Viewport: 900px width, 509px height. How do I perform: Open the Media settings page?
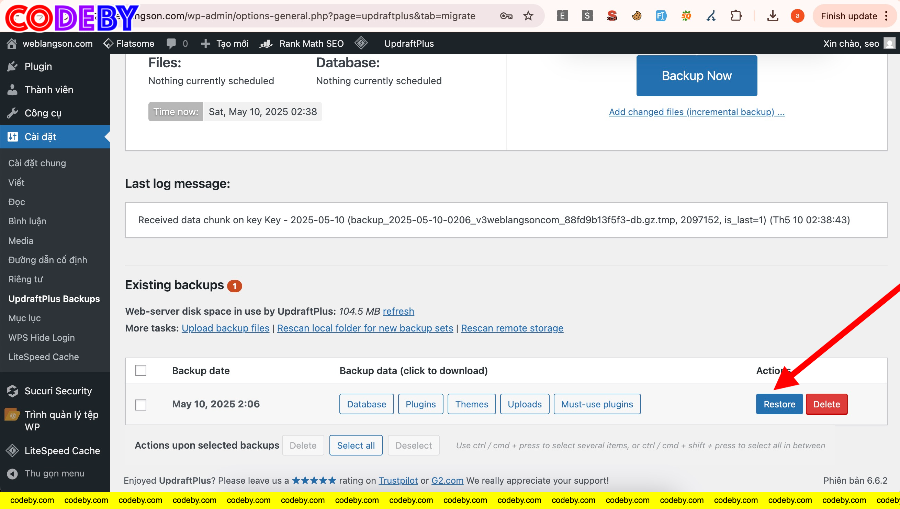pyautogui.click(x=21, y=240)
